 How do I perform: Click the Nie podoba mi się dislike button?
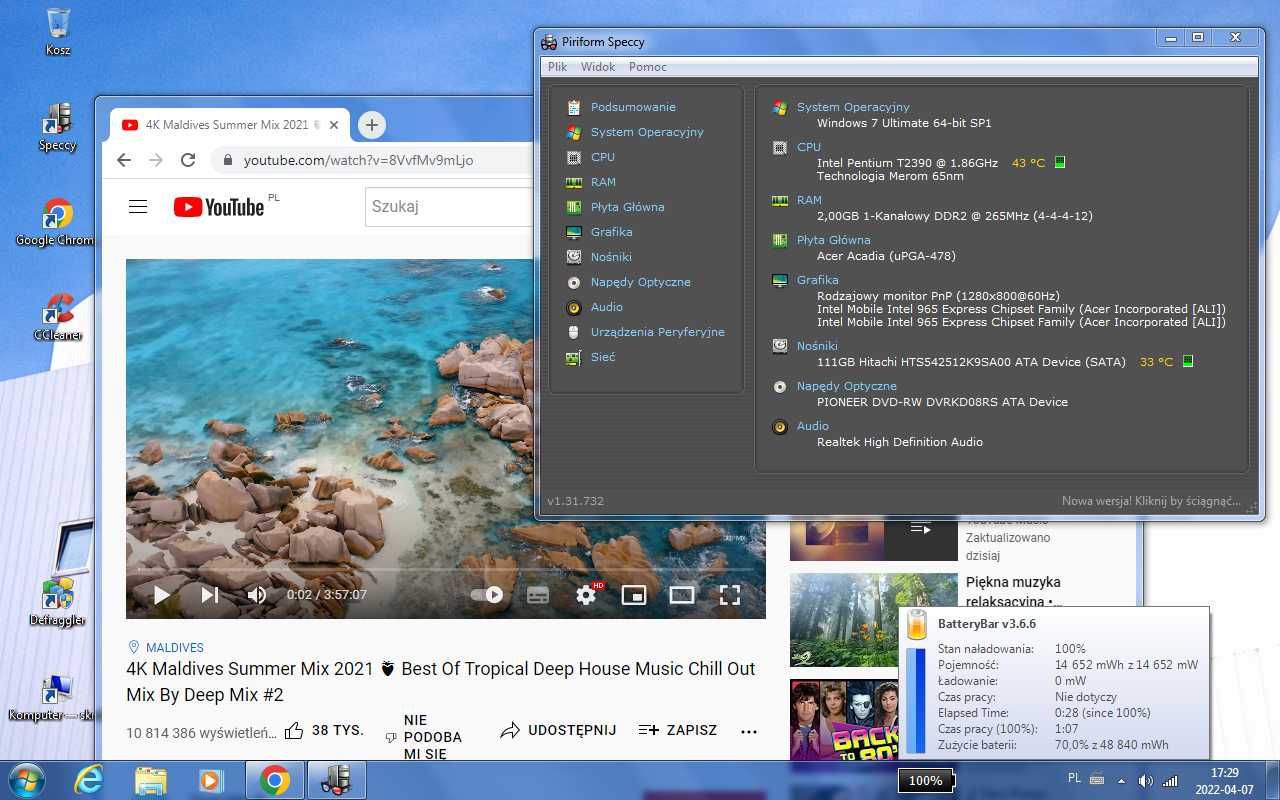pos(424,737)
